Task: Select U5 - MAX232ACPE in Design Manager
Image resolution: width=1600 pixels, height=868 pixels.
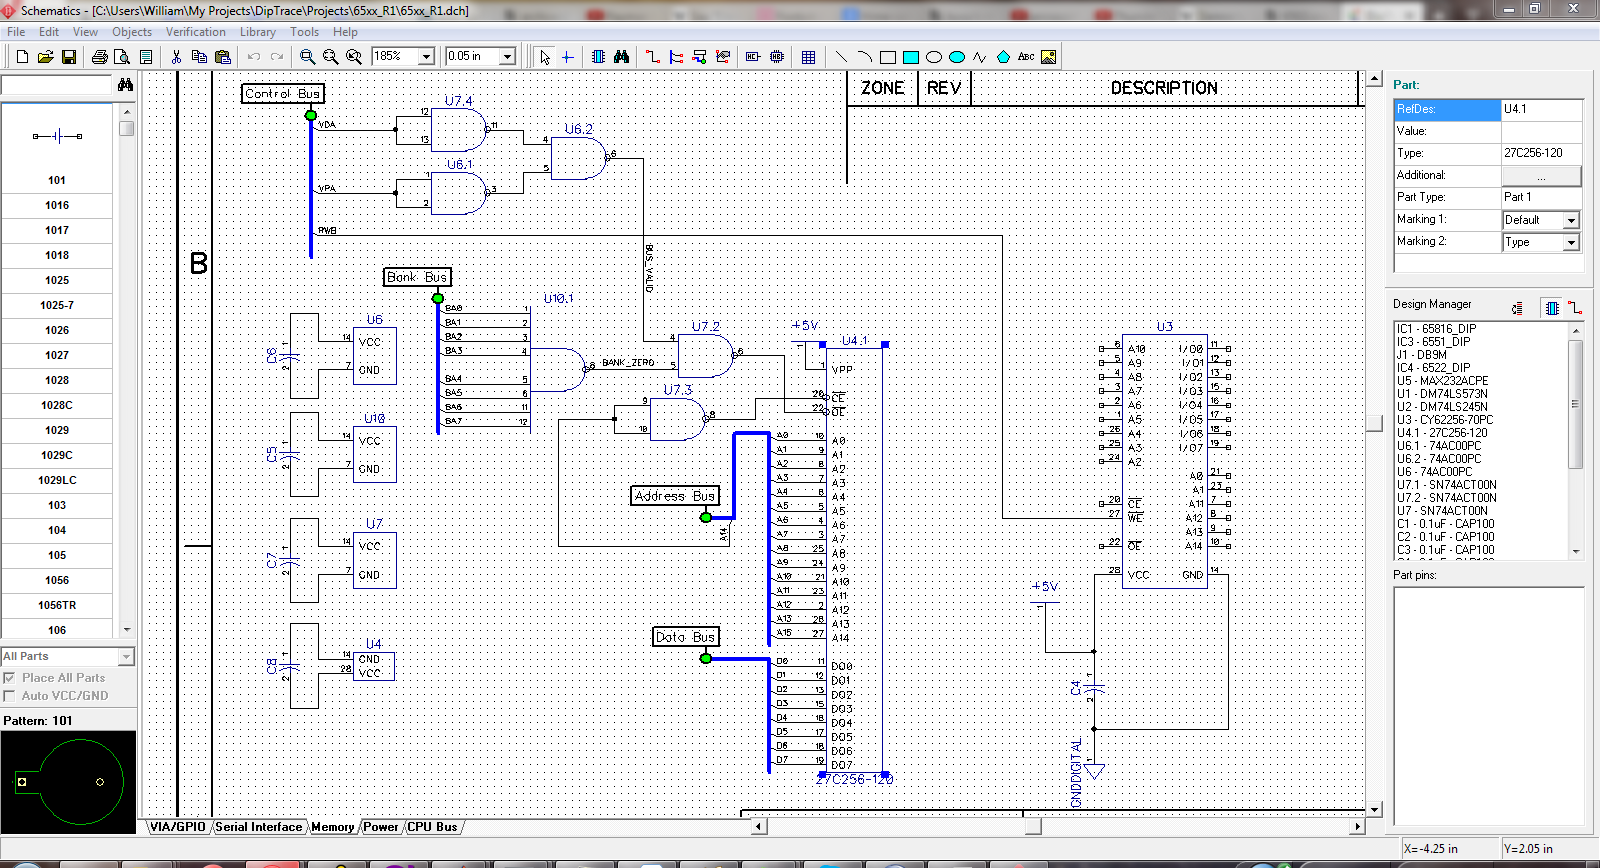Action: pyautogui.click(x=1442, y=381)
